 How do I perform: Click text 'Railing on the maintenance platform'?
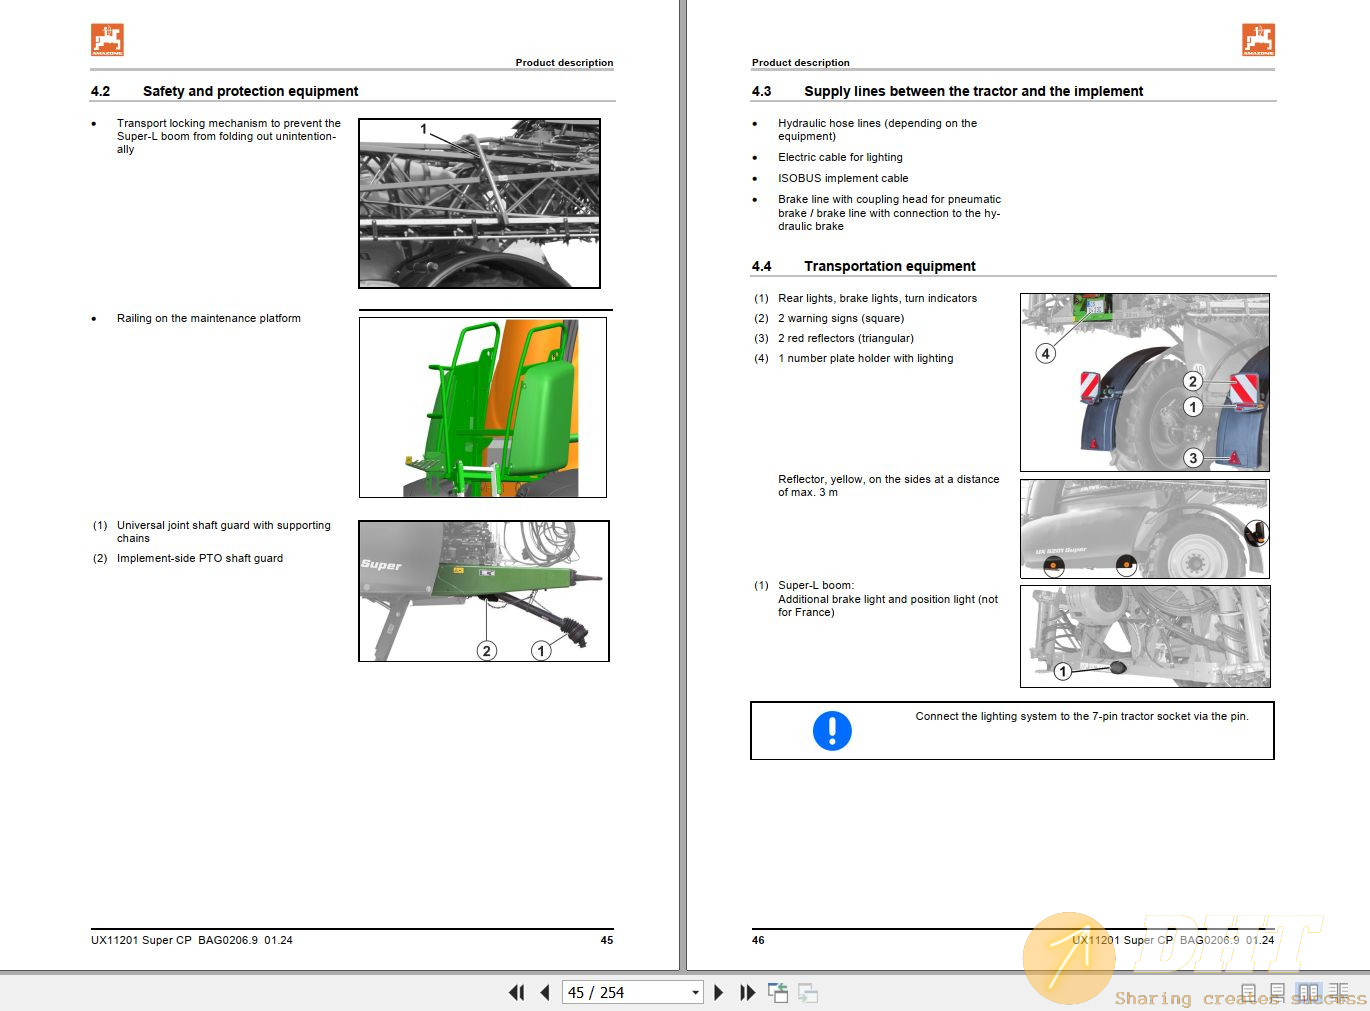pos(209,318)
